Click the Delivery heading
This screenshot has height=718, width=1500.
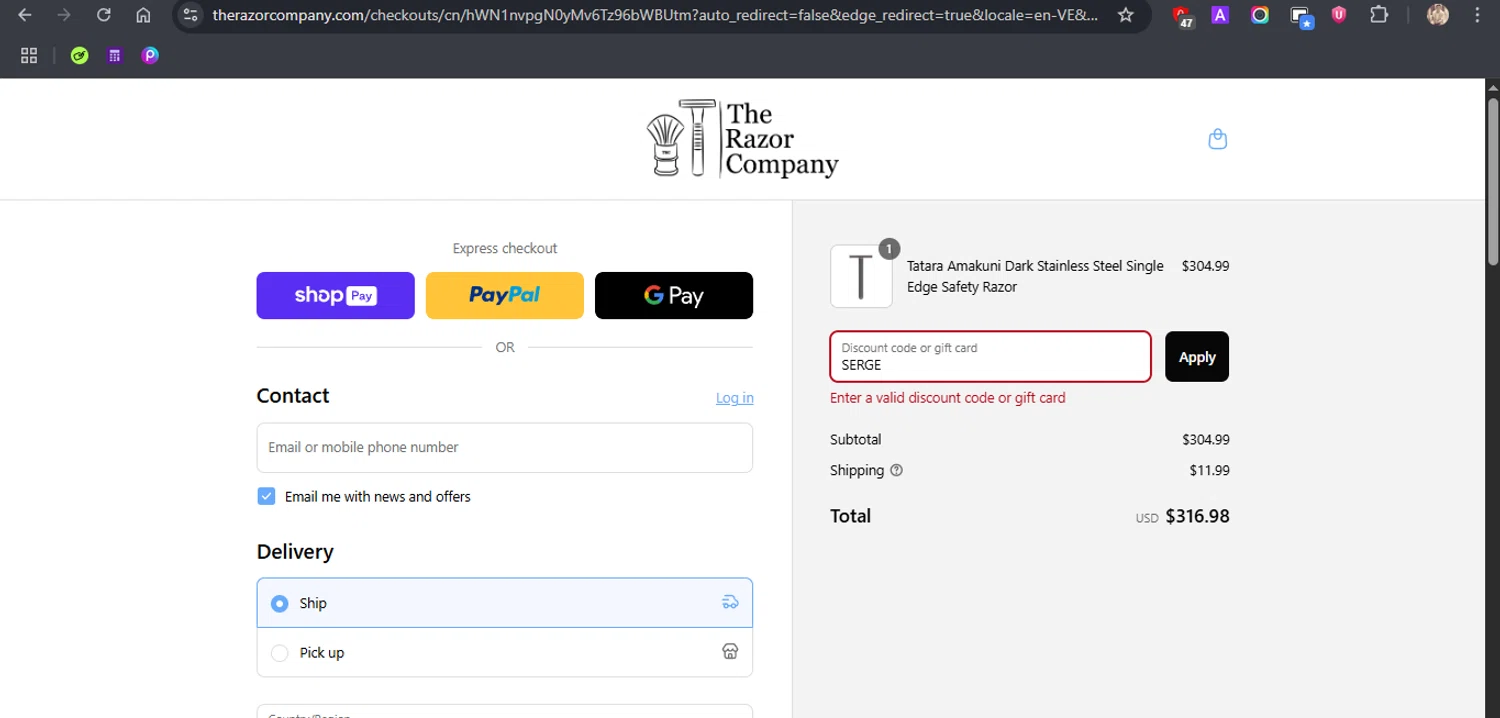[x=295, y=552]
